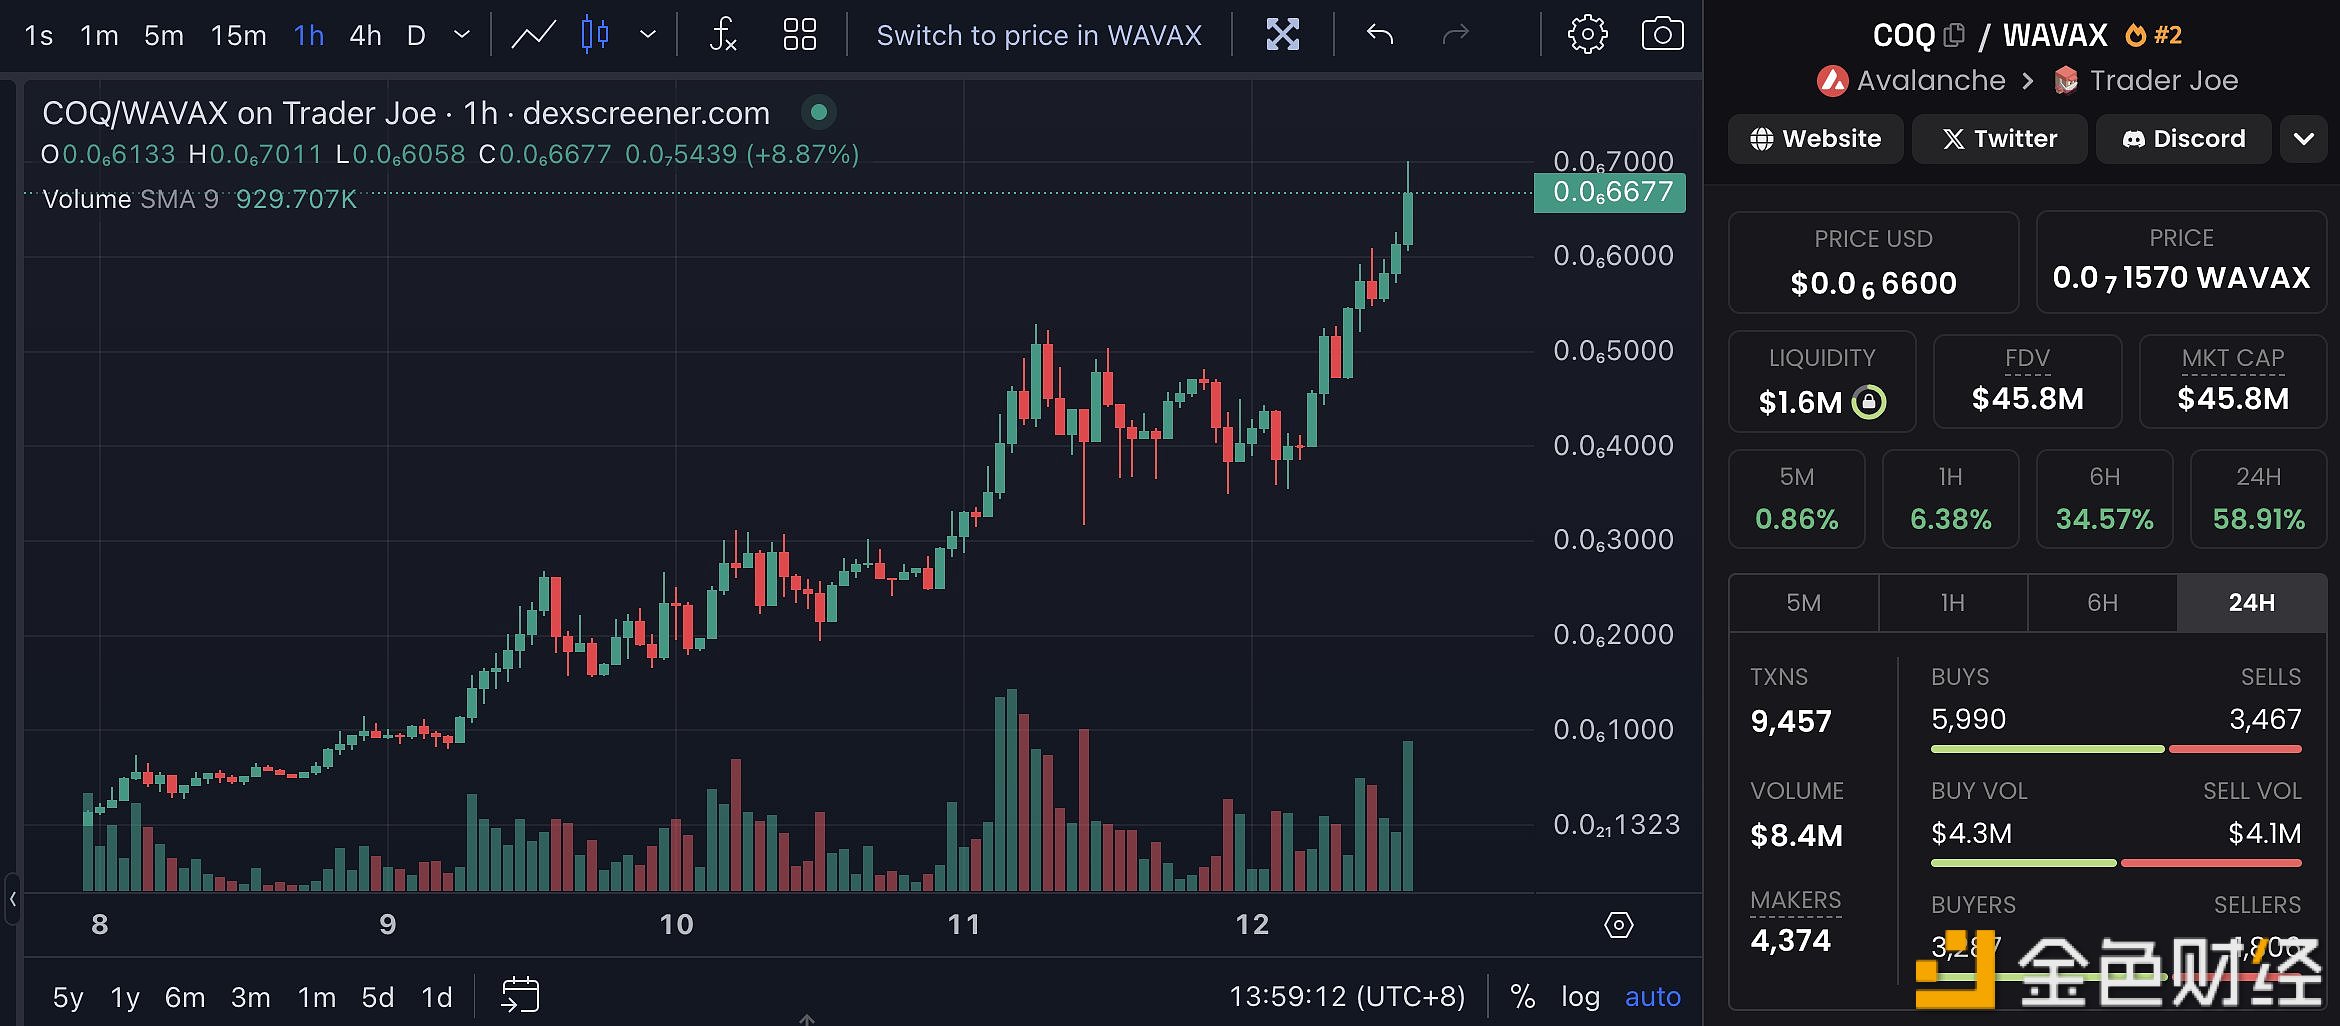The width and height of the screenshot is (2340, 1026).
Task: Open the go-to-date calendar icon
Action: click(520, 995)
